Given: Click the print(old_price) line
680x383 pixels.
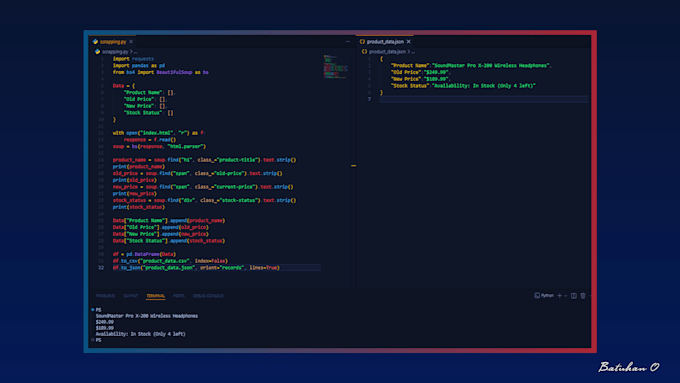Looking at the screenshot, I should [x=135, y=180].
